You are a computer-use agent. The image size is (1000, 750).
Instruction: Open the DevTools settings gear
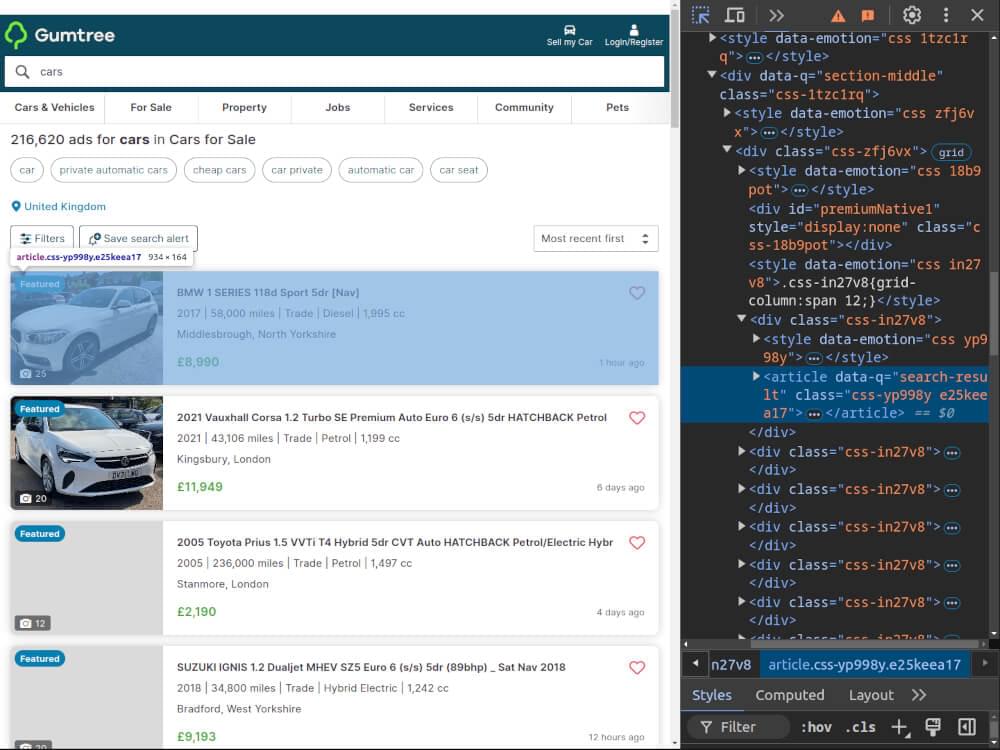click(x=912, y=15)
